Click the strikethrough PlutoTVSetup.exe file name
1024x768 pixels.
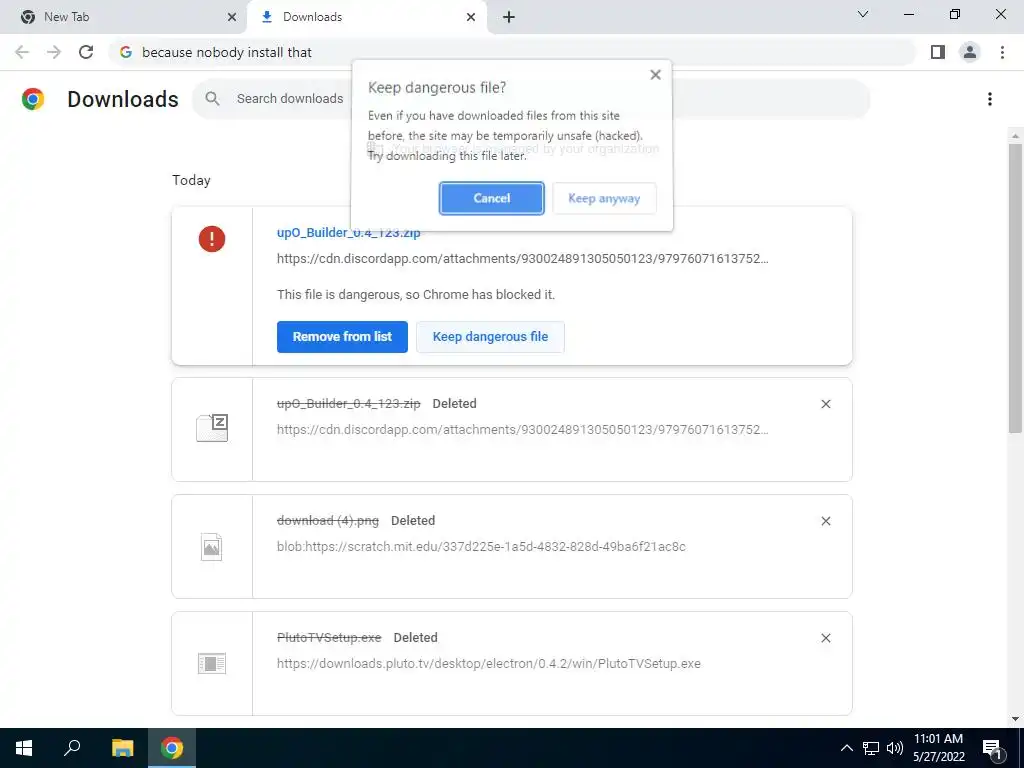329,637
